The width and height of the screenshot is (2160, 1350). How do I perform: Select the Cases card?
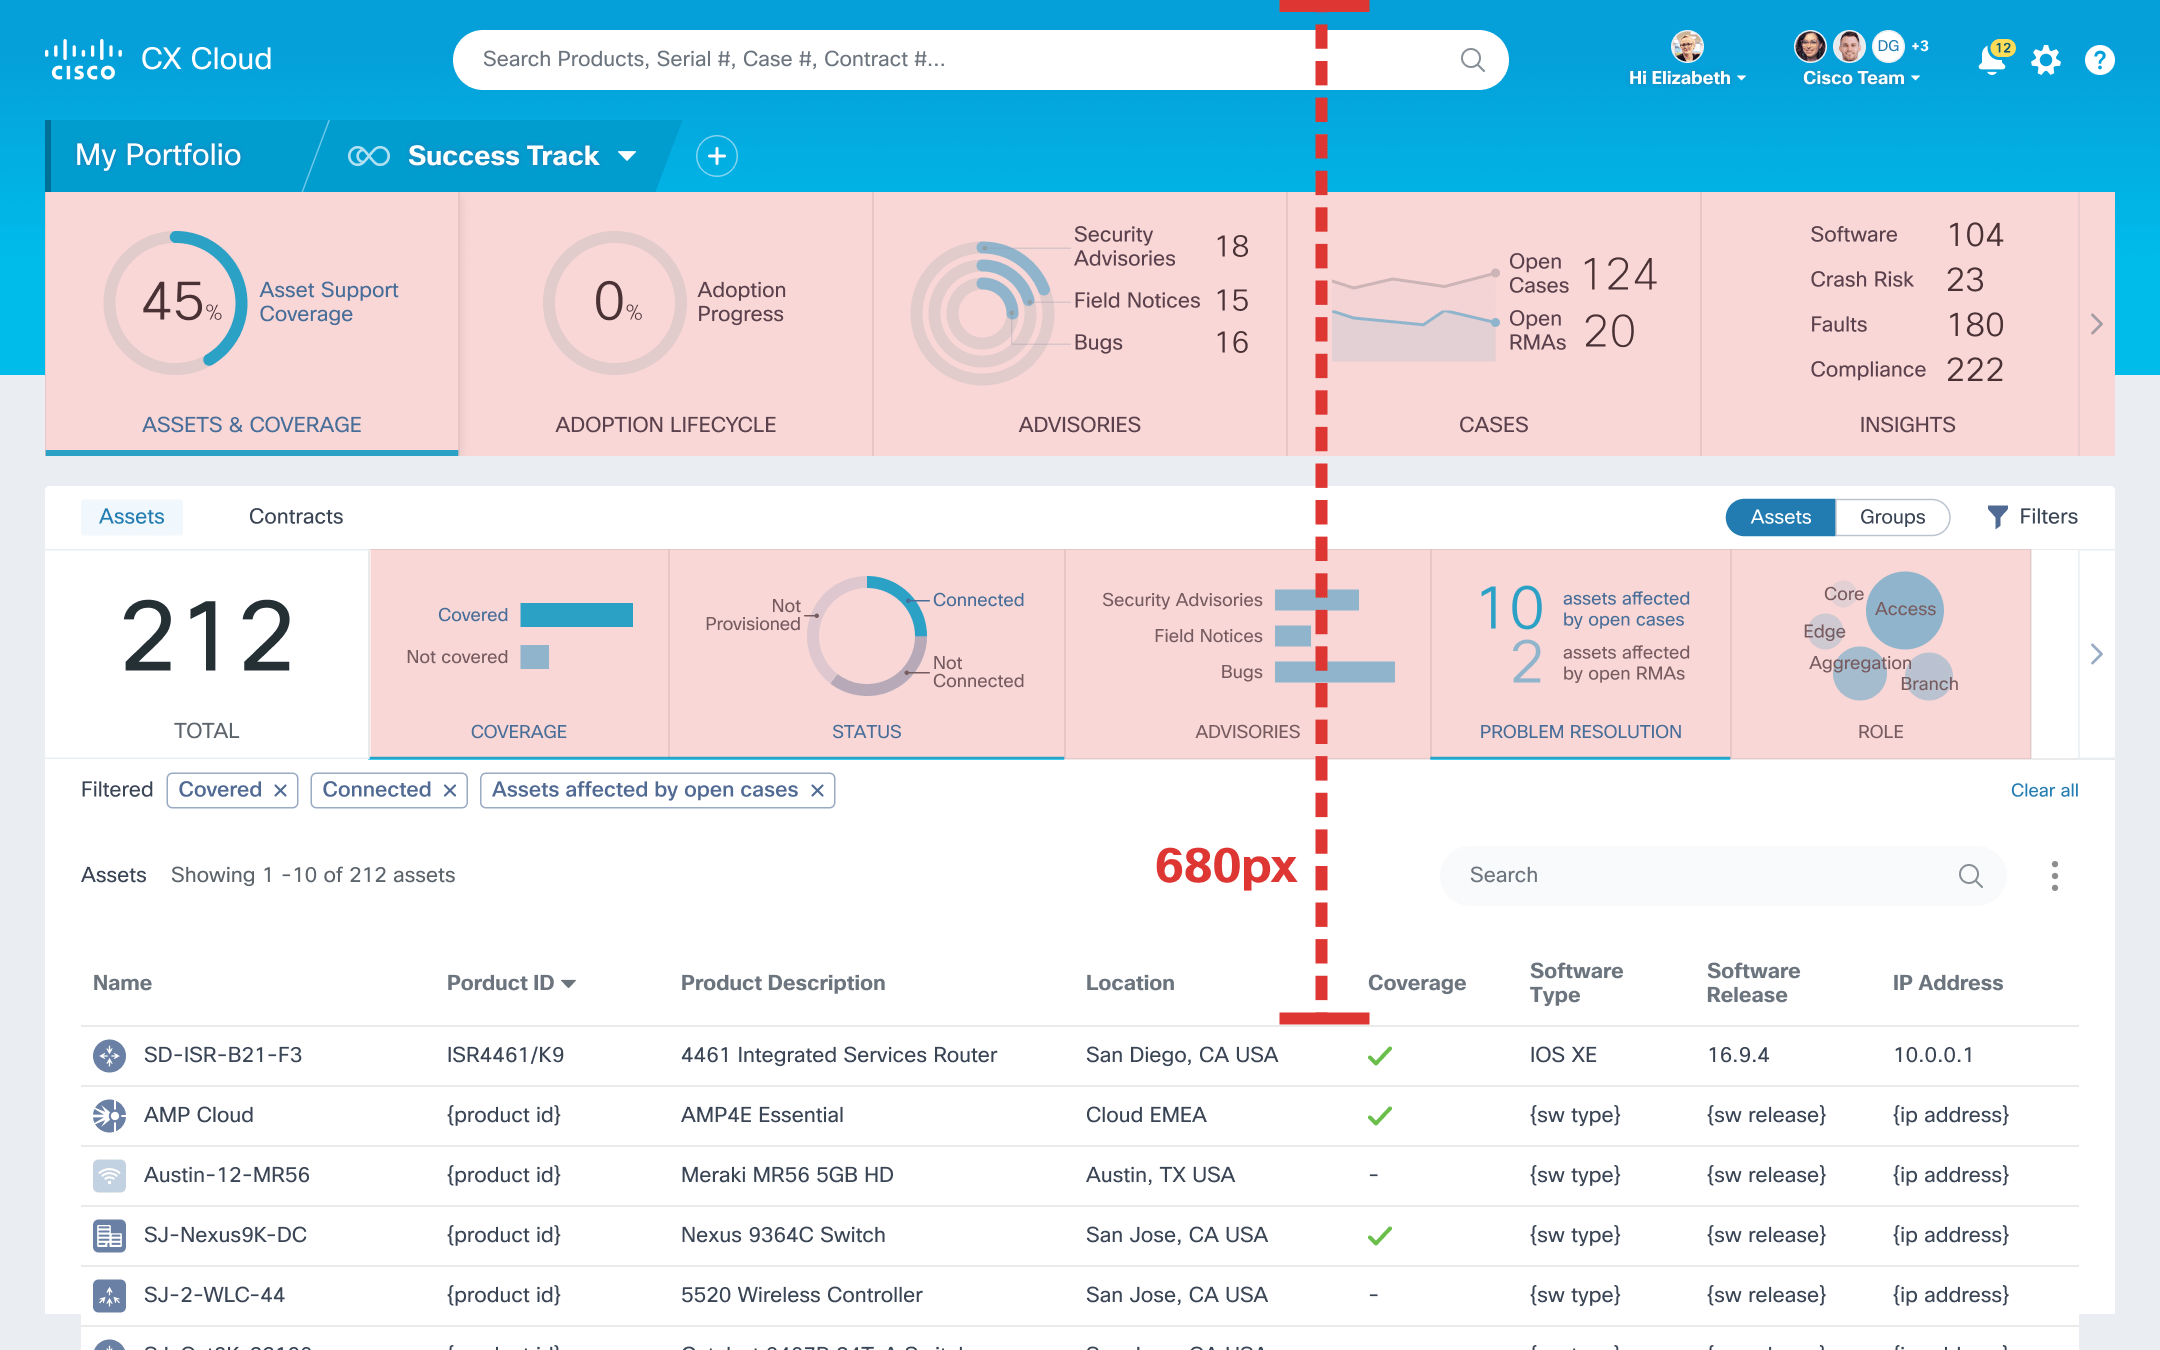coord(1494,324)
